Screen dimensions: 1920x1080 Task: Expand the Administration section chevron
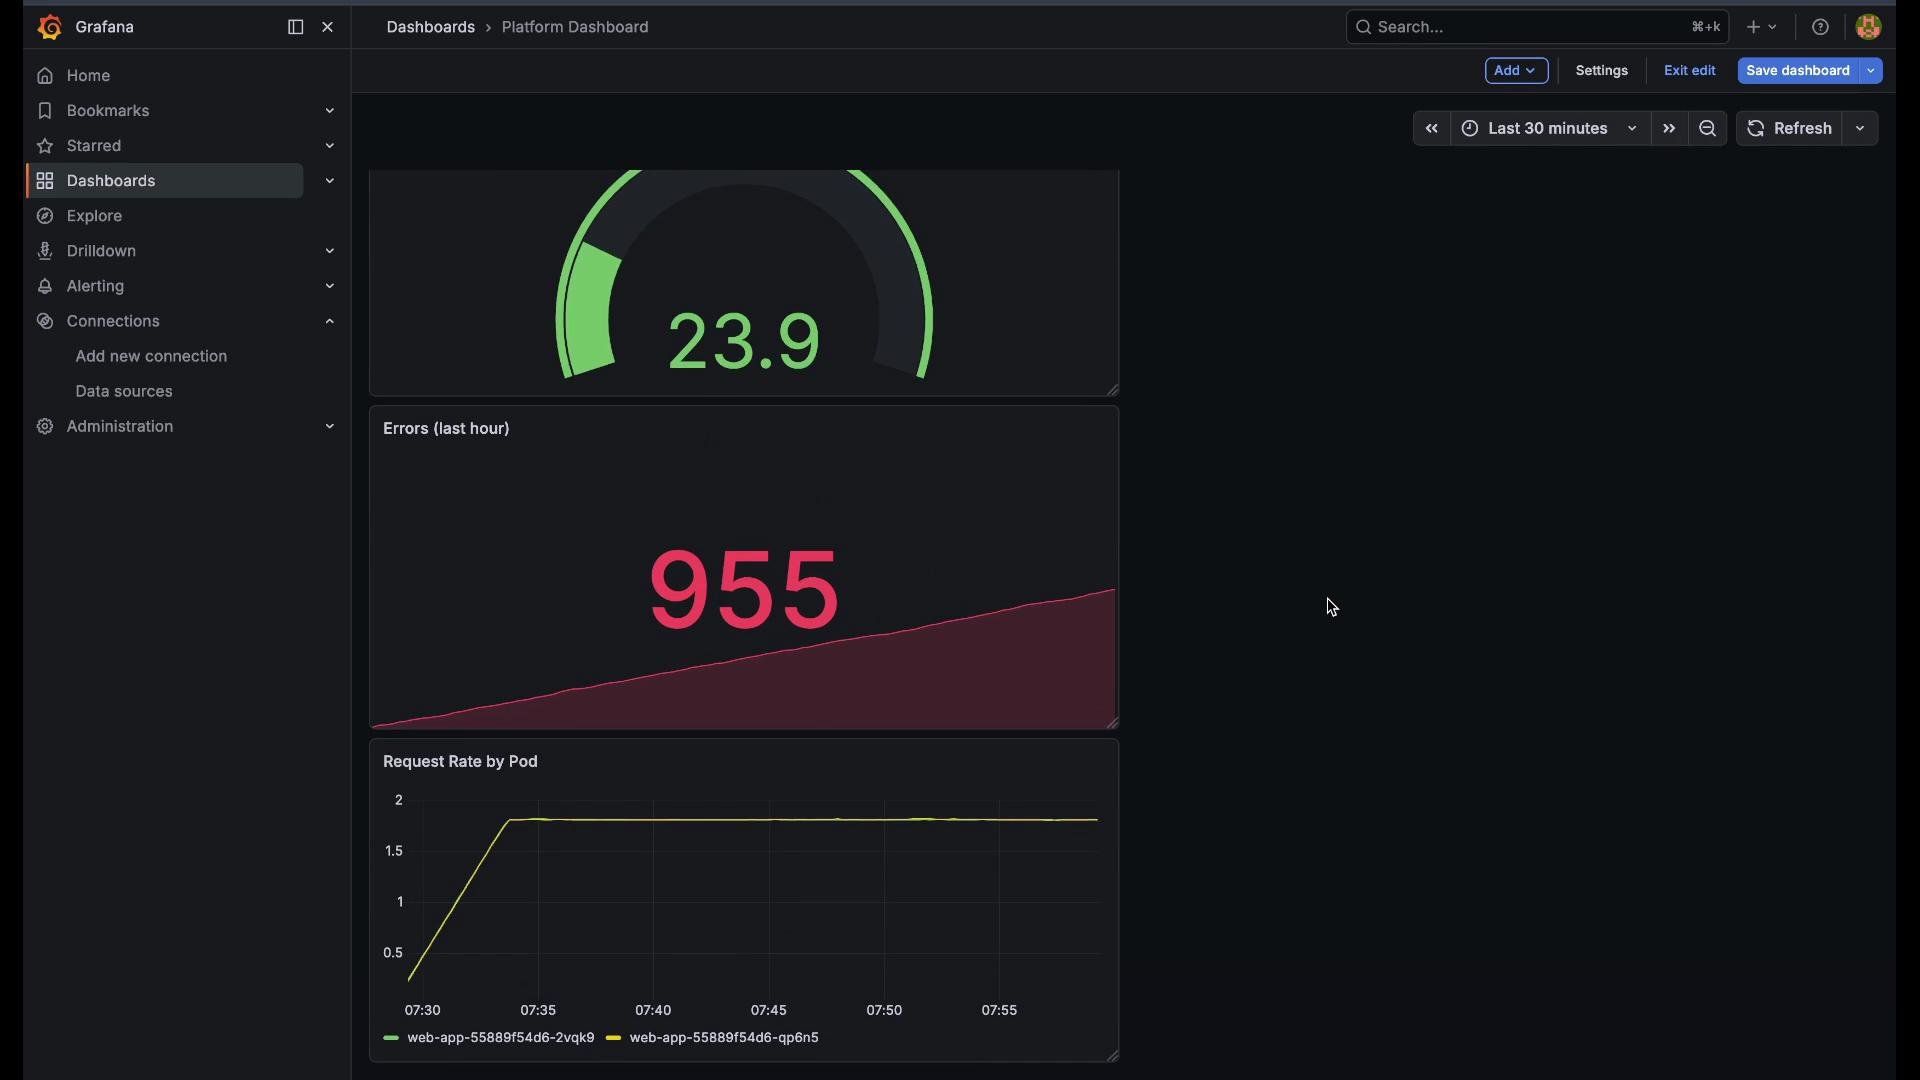(x=330, y=426)
